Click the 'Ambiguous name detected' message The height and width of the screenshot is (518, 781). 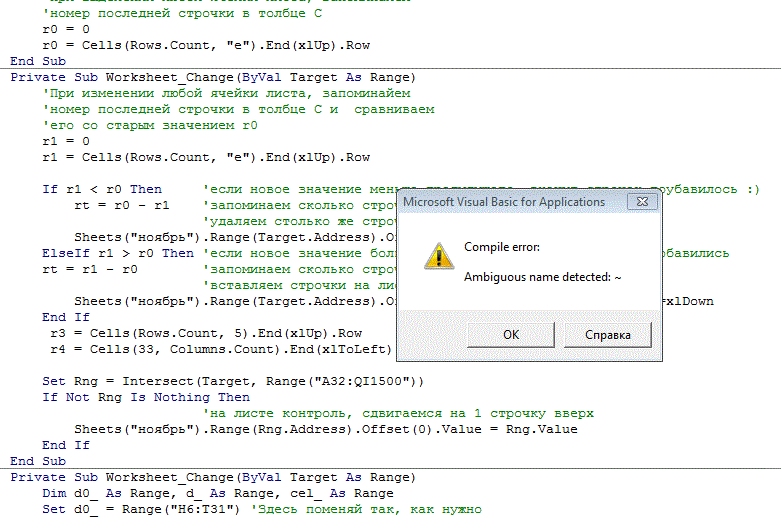click(x=543, y=277)
